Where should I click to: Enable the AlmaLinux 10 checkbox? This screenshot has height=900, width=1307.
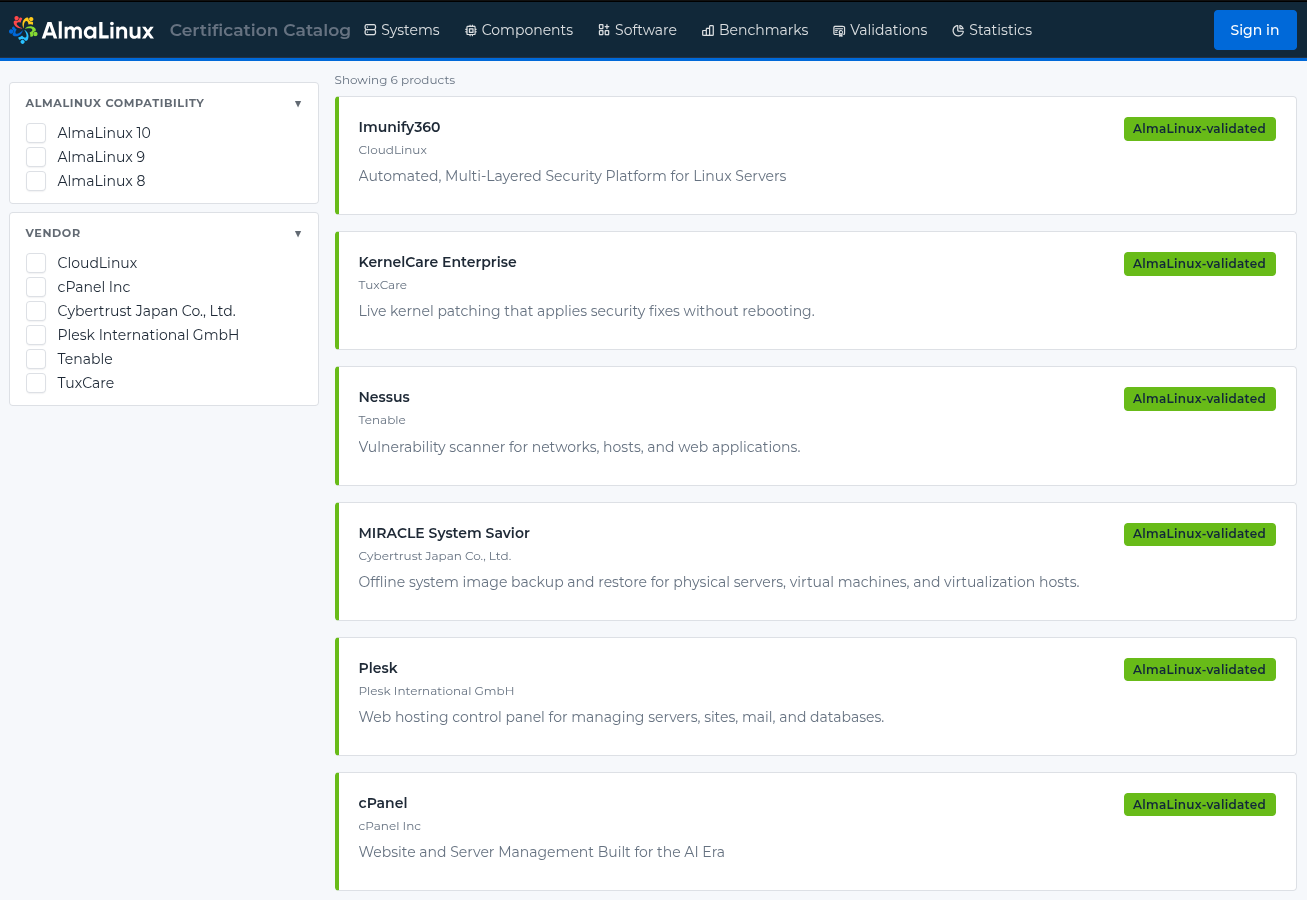36,133
